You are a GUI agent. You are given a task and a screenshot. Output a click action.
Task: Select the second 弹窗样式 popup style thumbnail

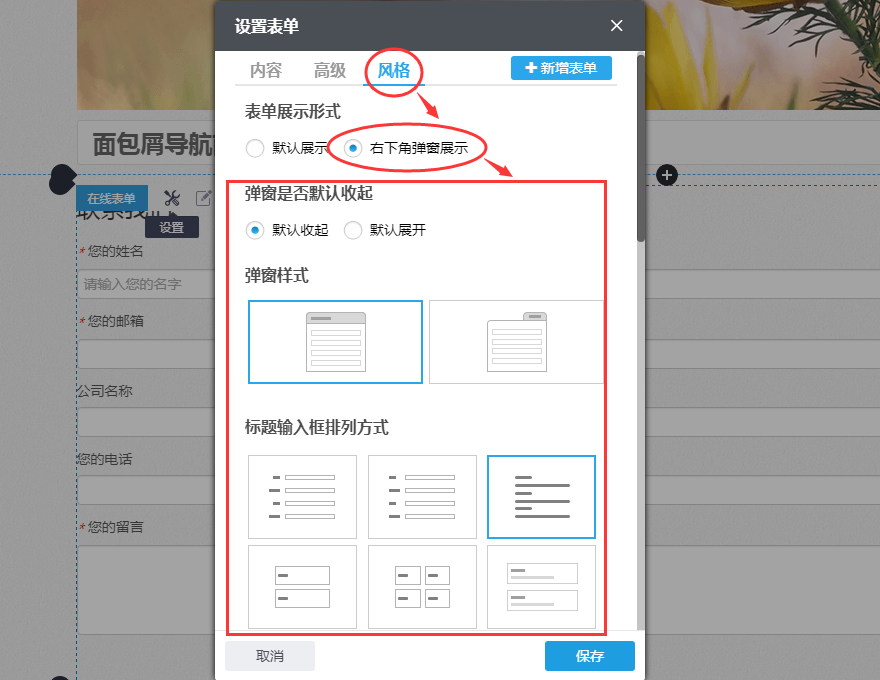(x=517, y=341)
